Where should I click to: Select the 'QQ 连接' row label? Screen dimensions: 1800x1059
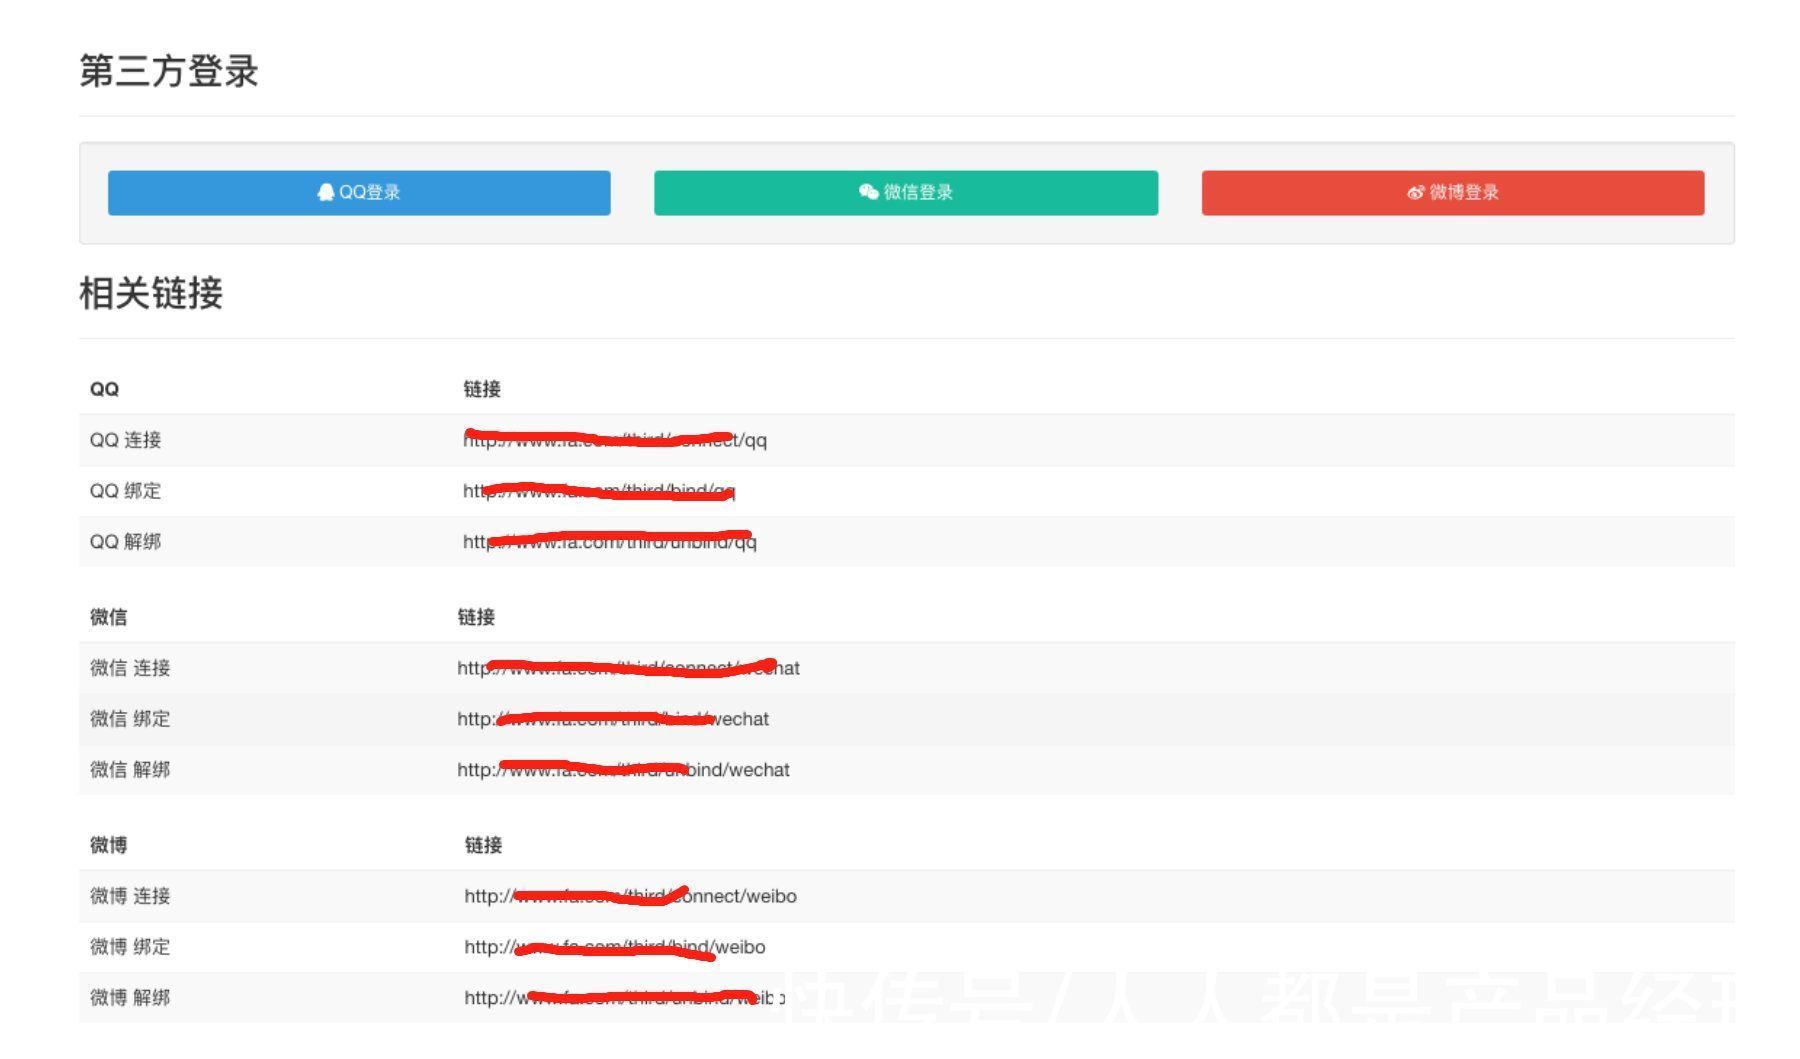tap(125, 440)
